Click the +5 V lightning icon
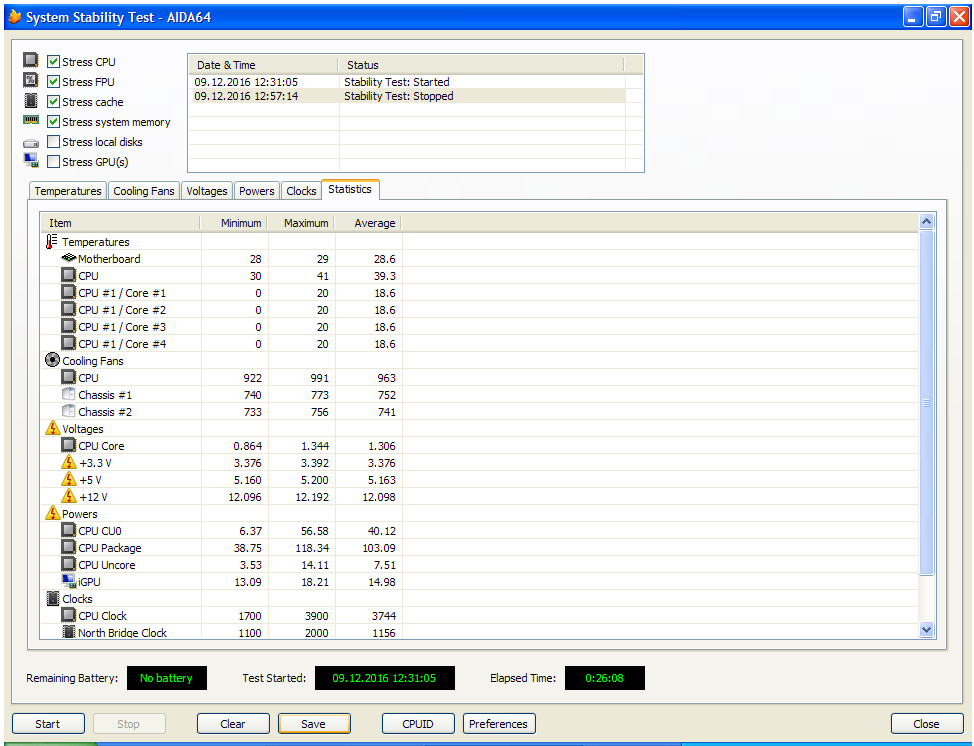974x746 pixels. [x=68, y=479]
